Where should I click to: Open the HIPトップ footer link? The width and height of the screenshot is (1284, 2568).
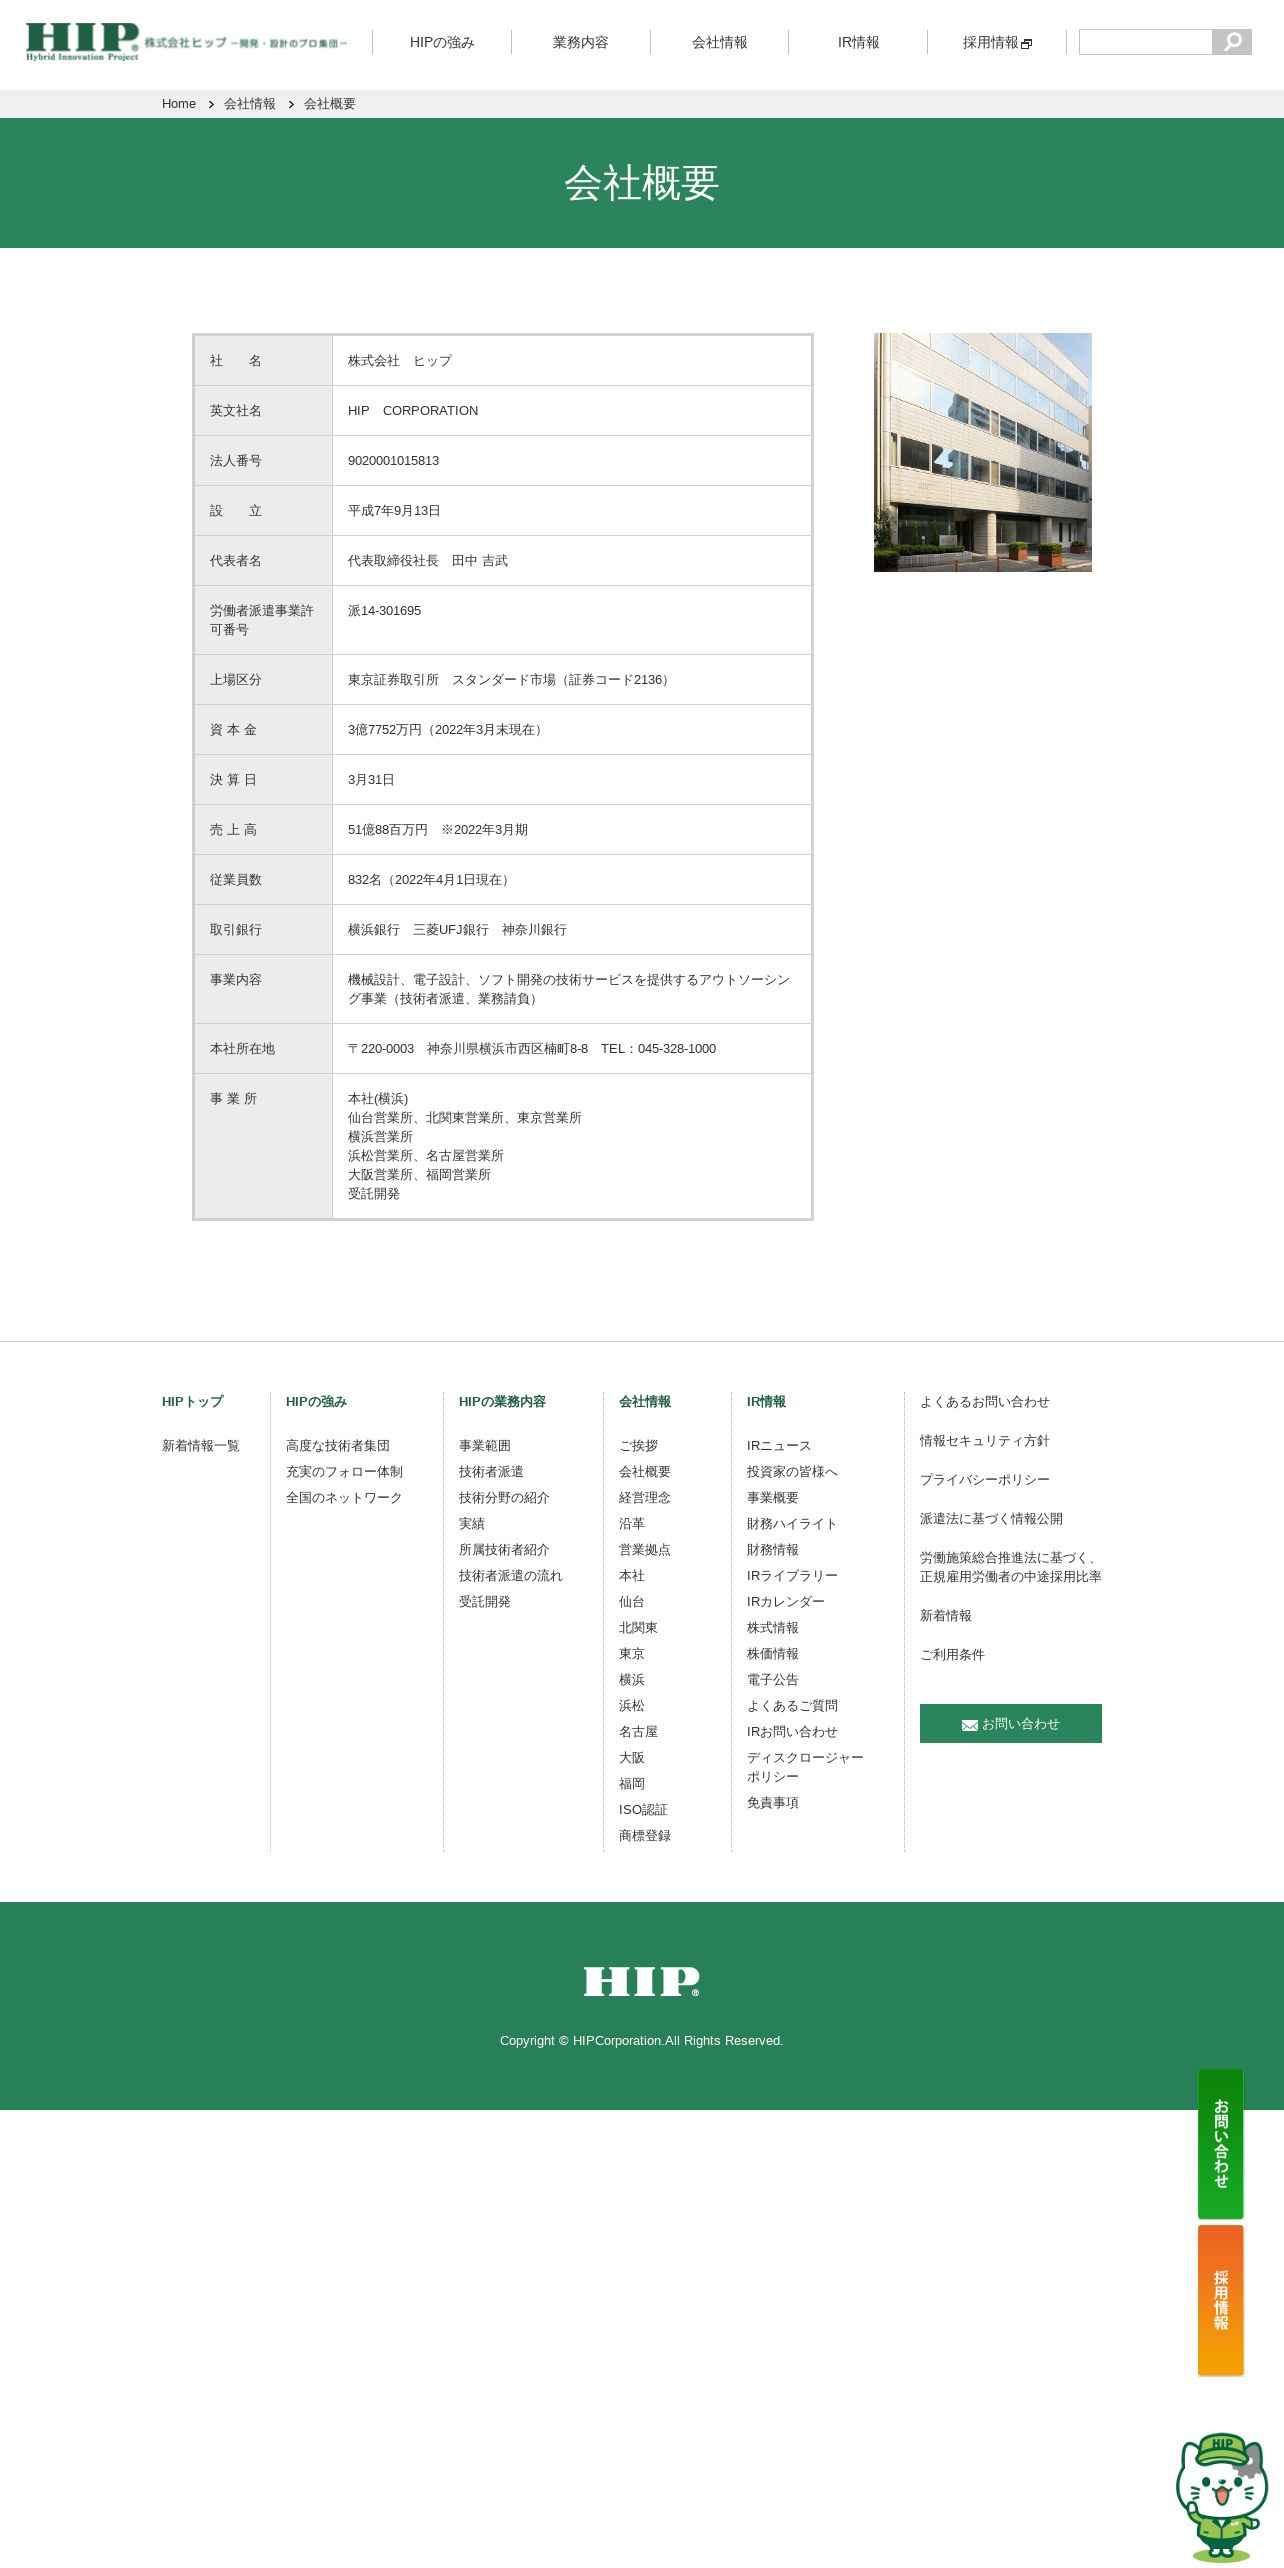pos(193,1402)
